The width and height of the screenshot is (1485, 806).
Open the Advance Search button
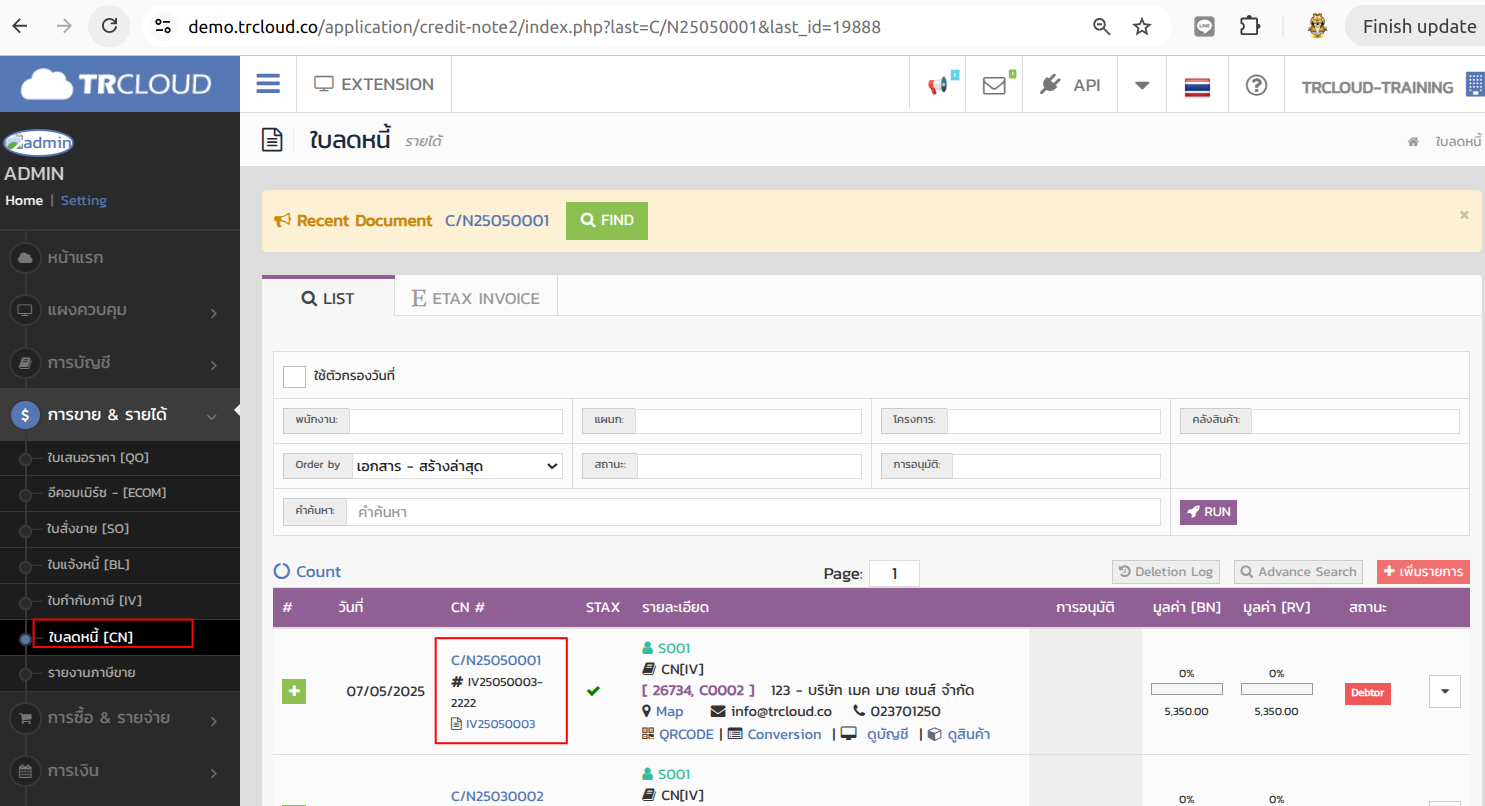[1298, 572]
